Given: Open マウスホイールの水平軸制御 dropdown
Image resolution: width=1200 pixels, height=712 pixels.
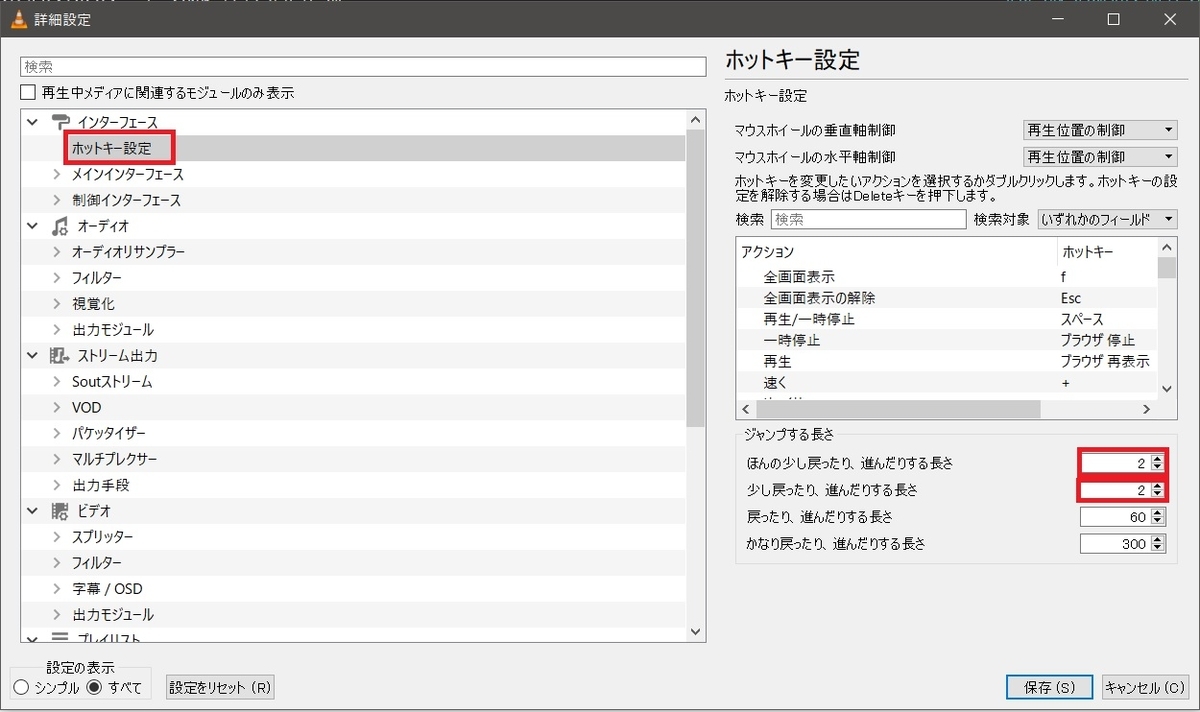Looking at the screenshot, I should tap(1100, 157).
